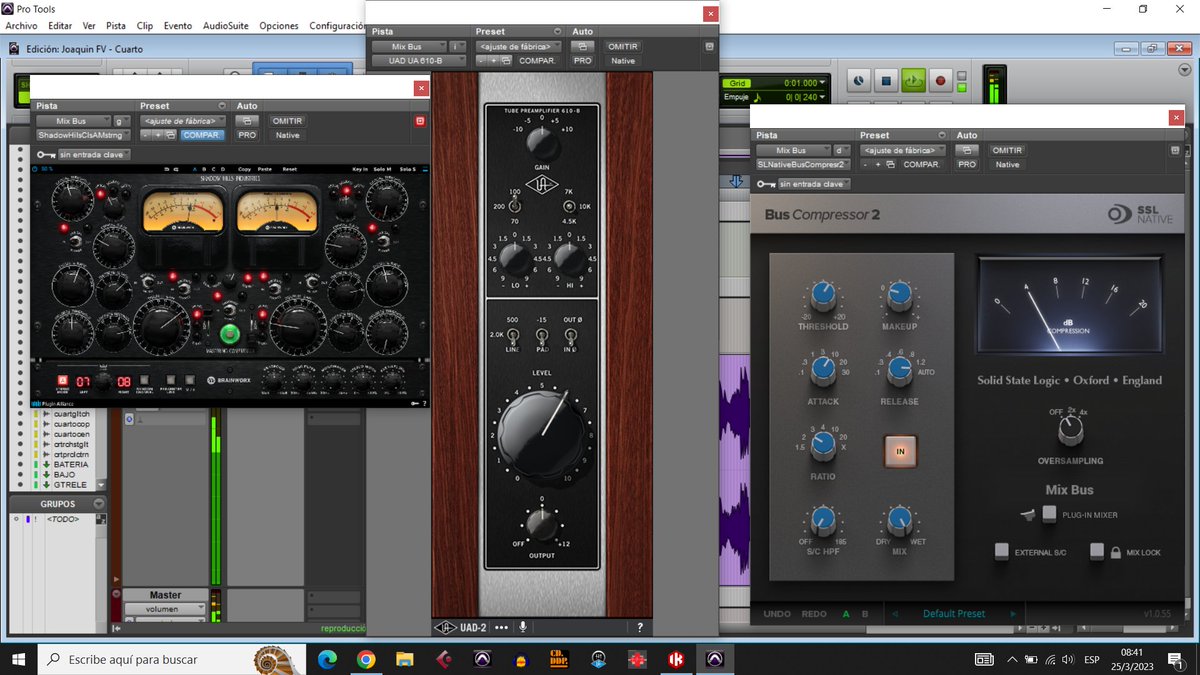Click the PRO button in the UAD window
This screenshot has height=675, width=1200.
tap(582, 60)
